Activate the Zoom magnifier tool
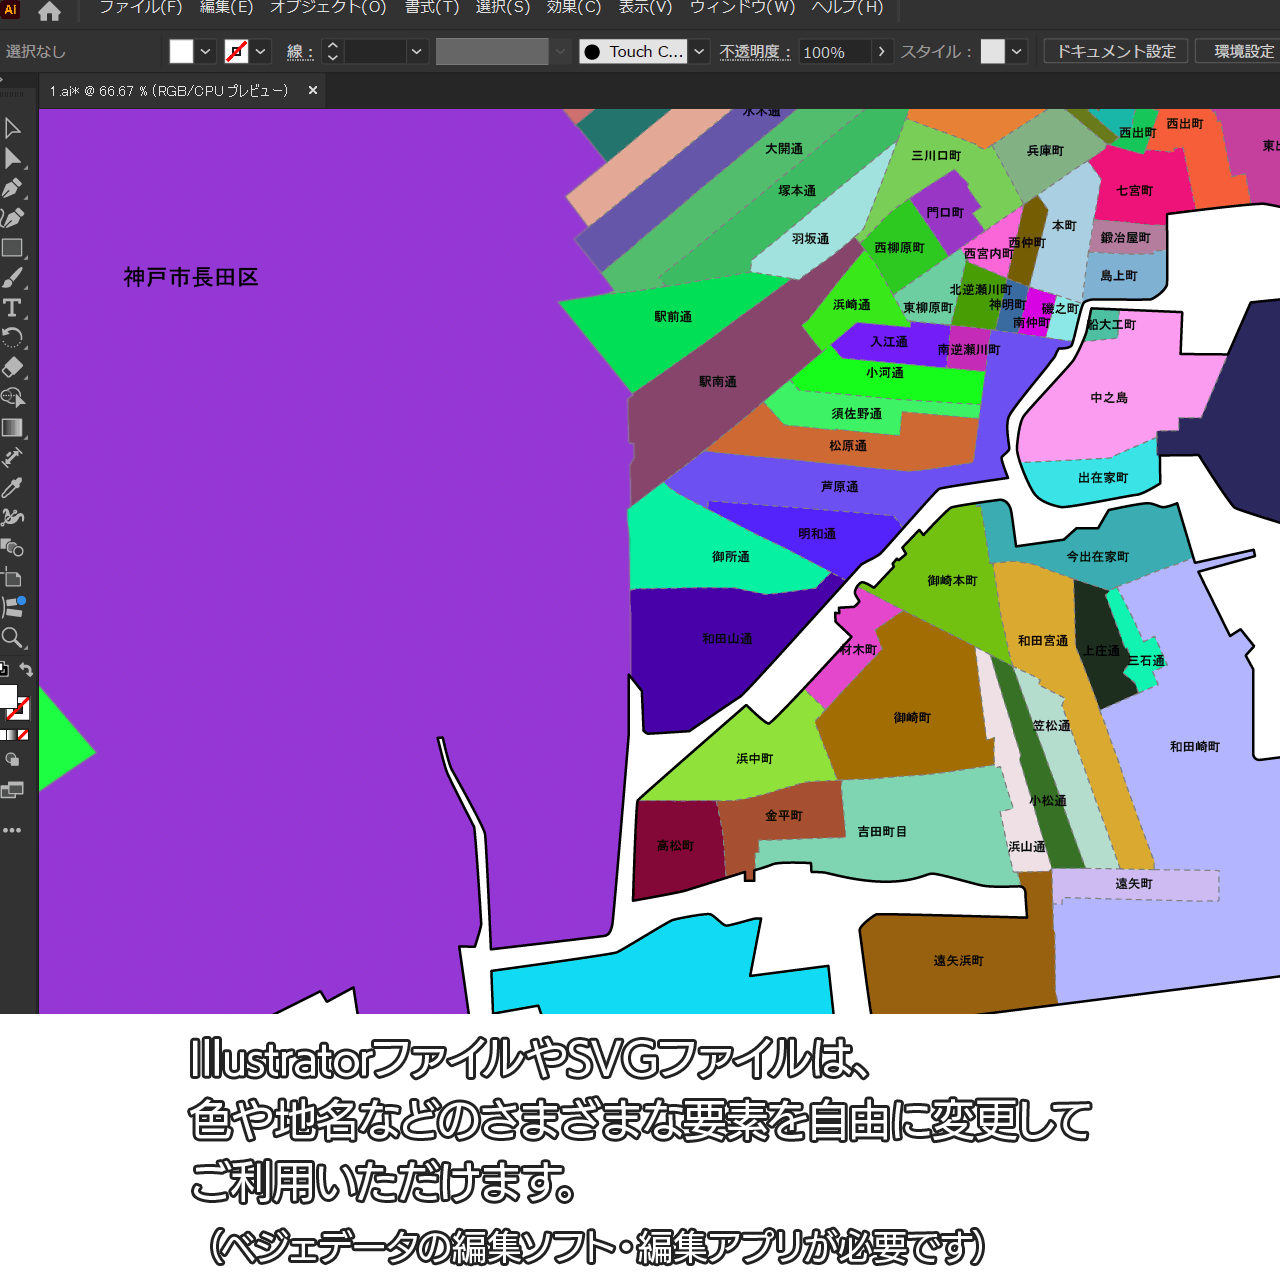The image size is (1280, 1280). pyautogui.click(x=13, y=637)
